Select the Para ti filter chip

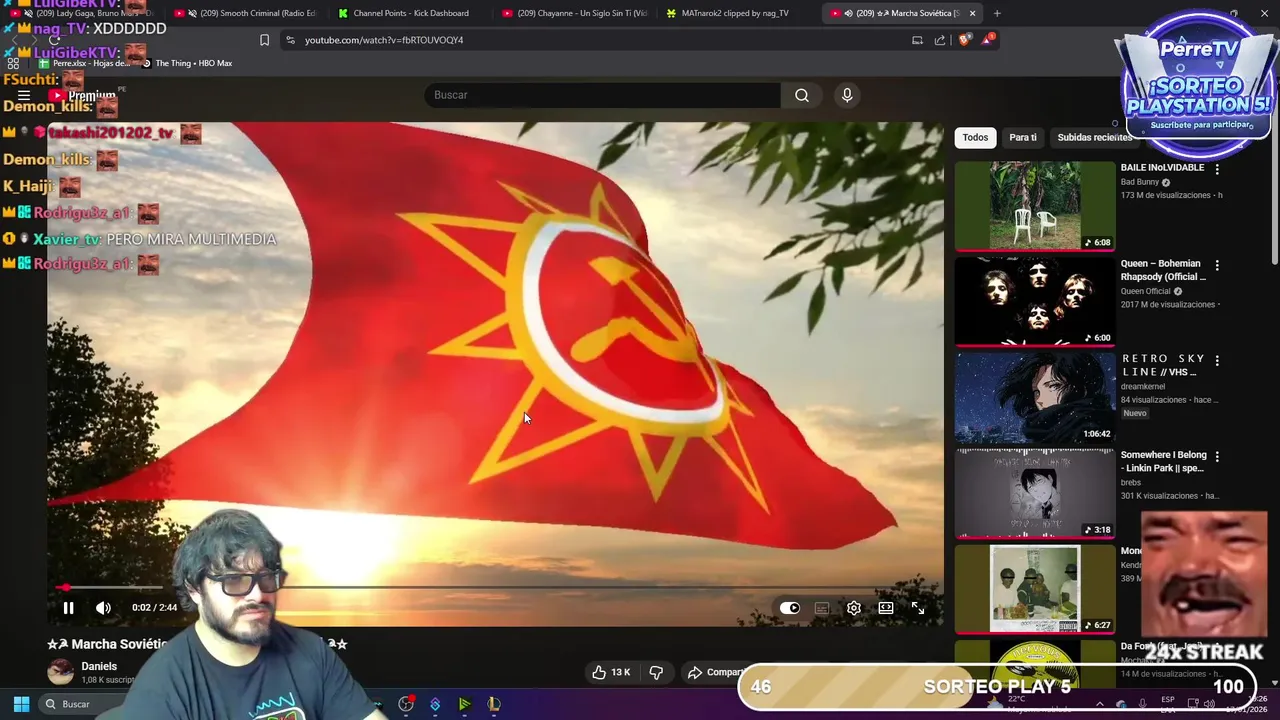[1023, 137]
